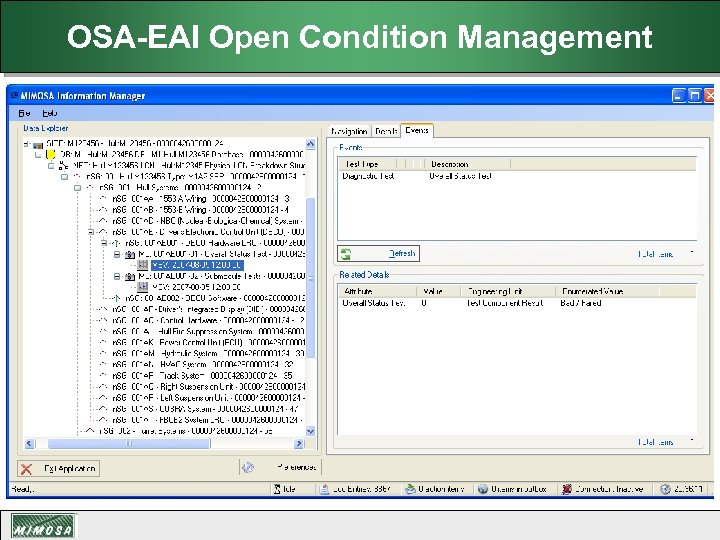720x540 pixels.
Task: Collapse the Hull Systems node
Action: 78,188
